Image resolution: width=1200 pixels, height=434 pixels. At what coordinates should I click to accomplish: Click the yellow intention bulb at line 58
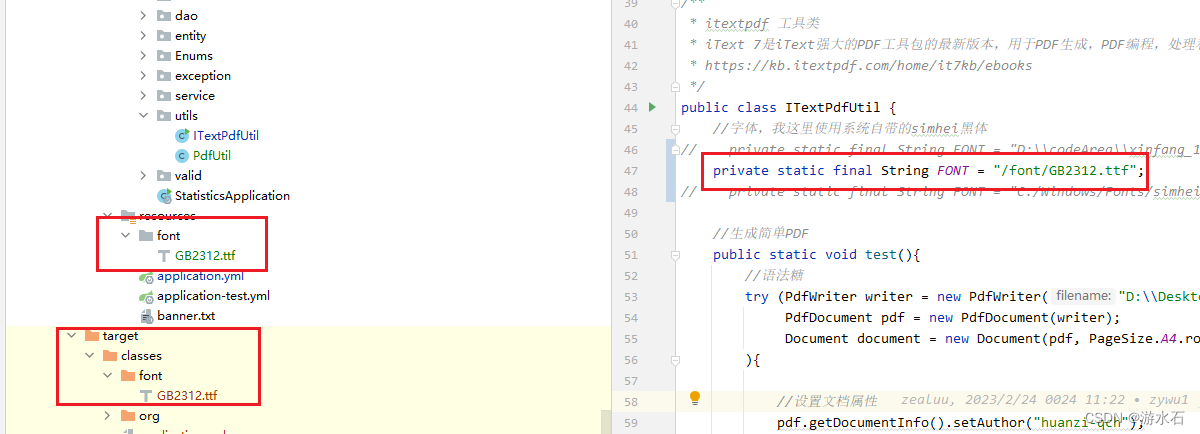click(695, 400)
